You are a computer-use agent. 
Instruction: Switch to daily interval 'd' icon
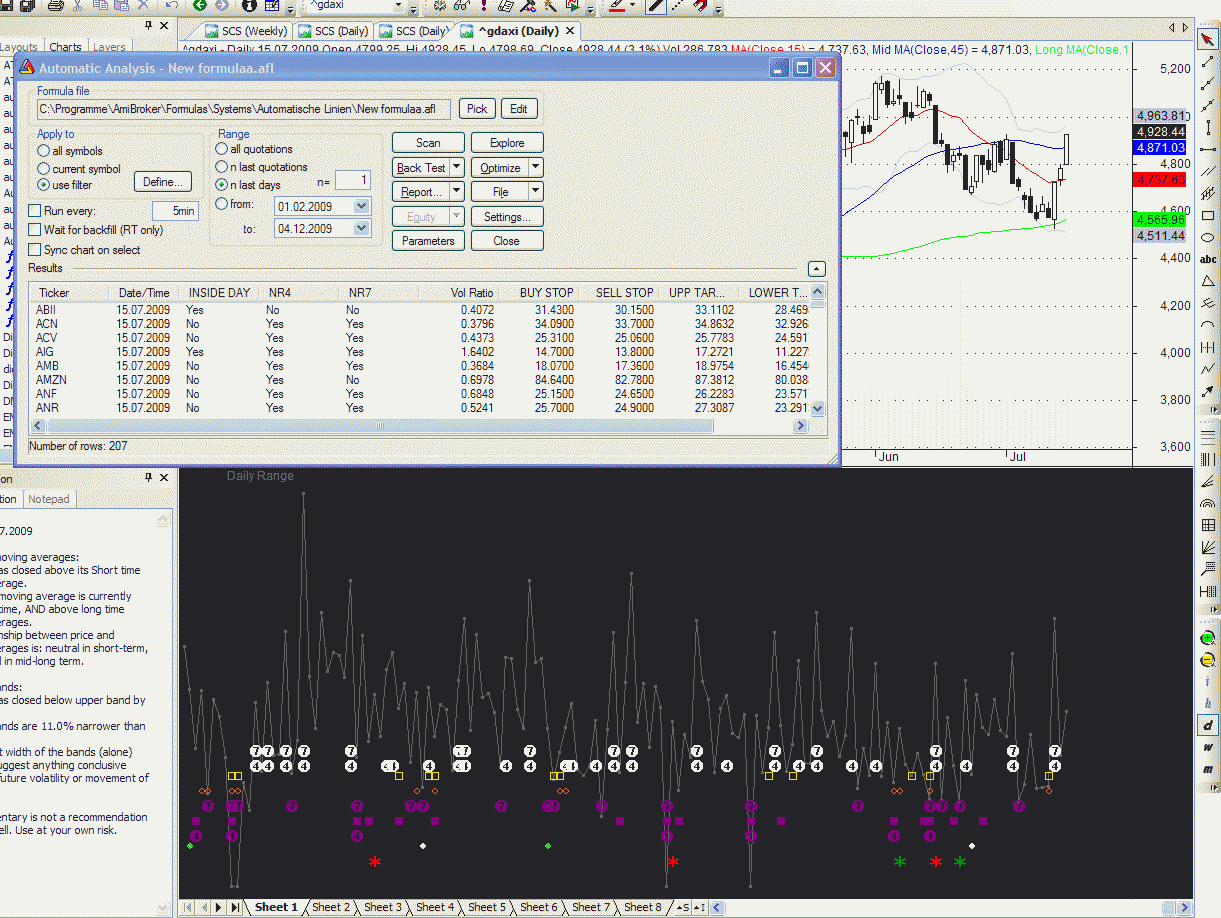tap(1208, 725)
